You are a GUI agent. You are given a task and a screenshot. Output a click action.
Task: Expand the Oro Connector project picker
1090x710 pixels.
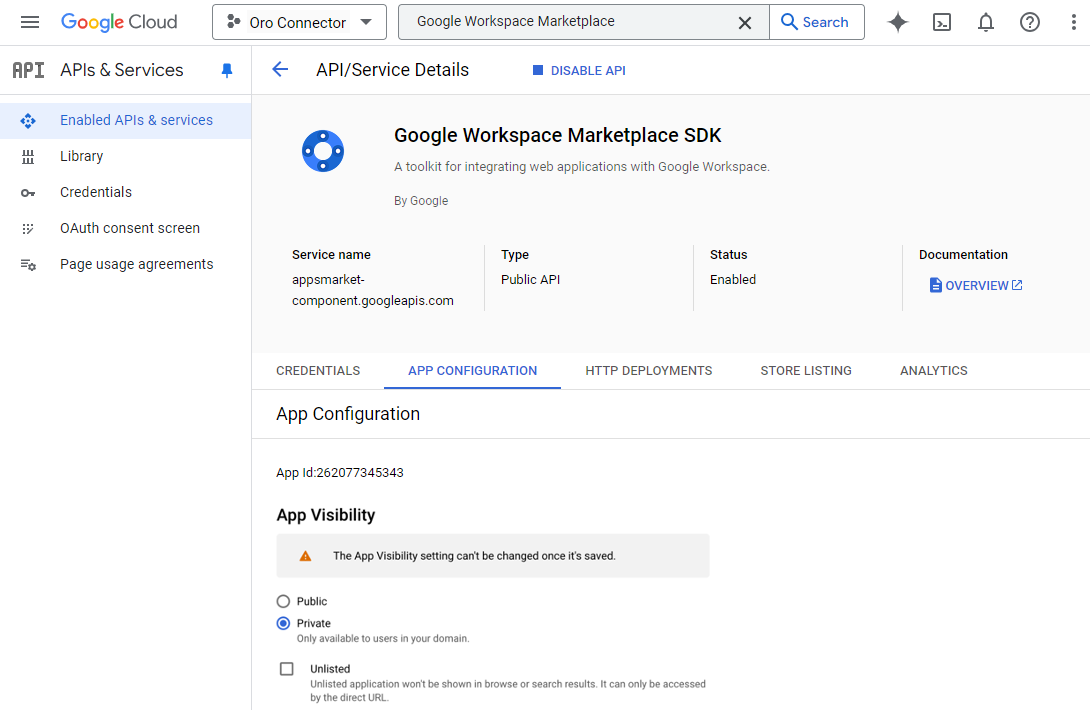click(x=299, y=22)
